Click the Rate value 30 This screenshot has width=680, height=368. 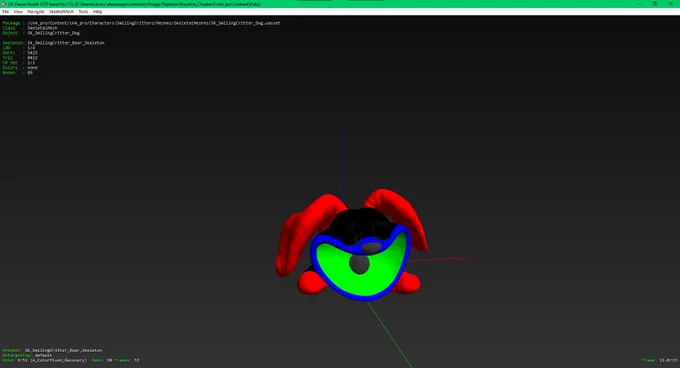109,360
